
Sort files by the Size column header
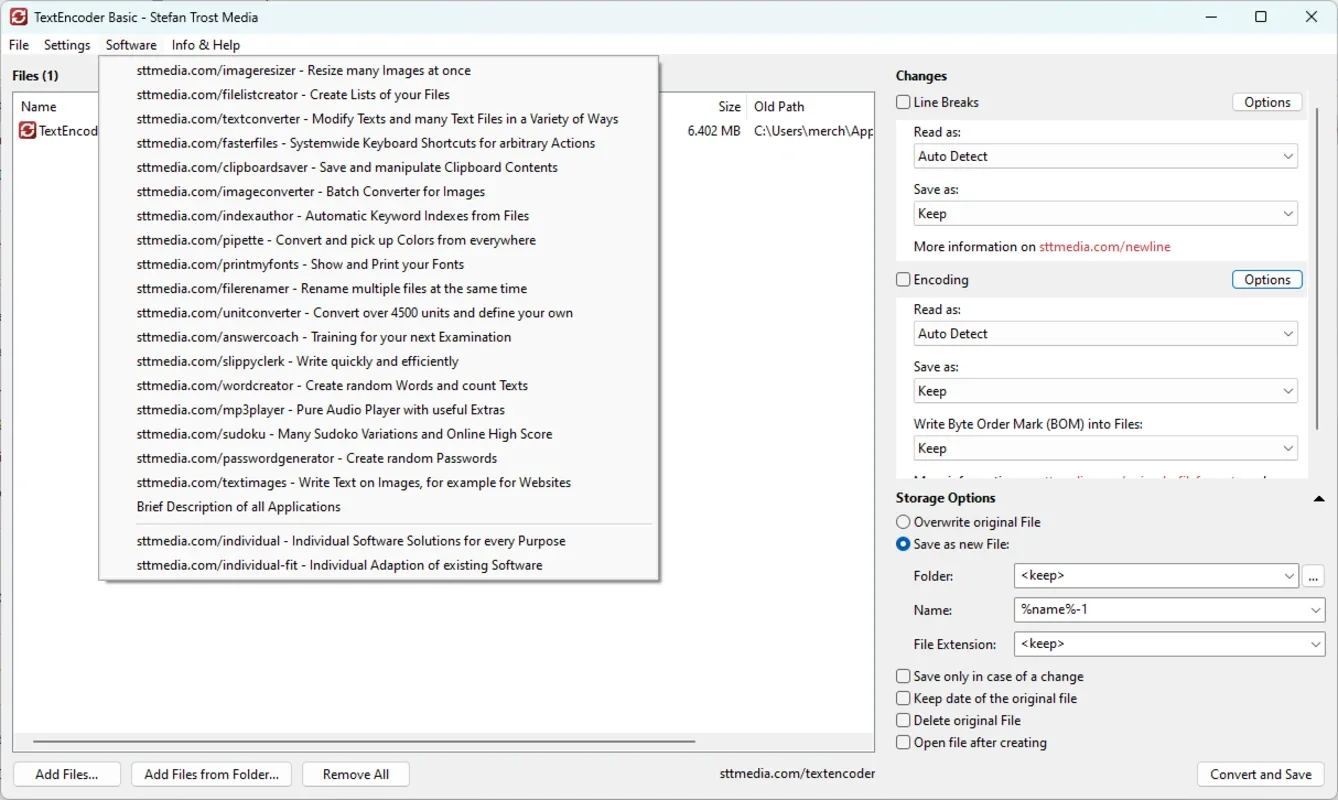click(729, 107)
